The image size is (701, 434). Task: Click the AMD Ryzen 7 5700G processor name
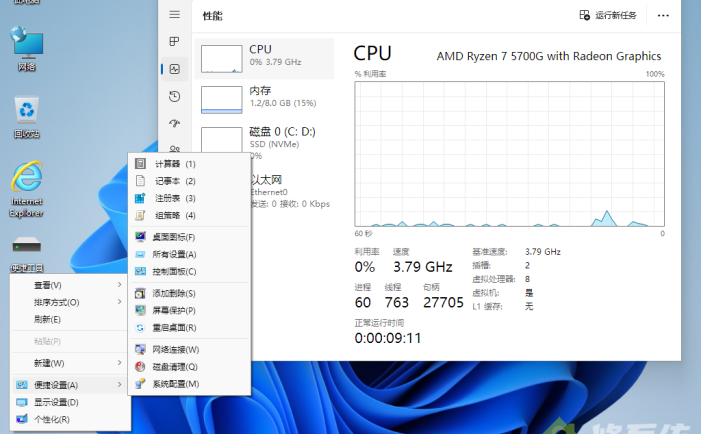tap(549, 56)
